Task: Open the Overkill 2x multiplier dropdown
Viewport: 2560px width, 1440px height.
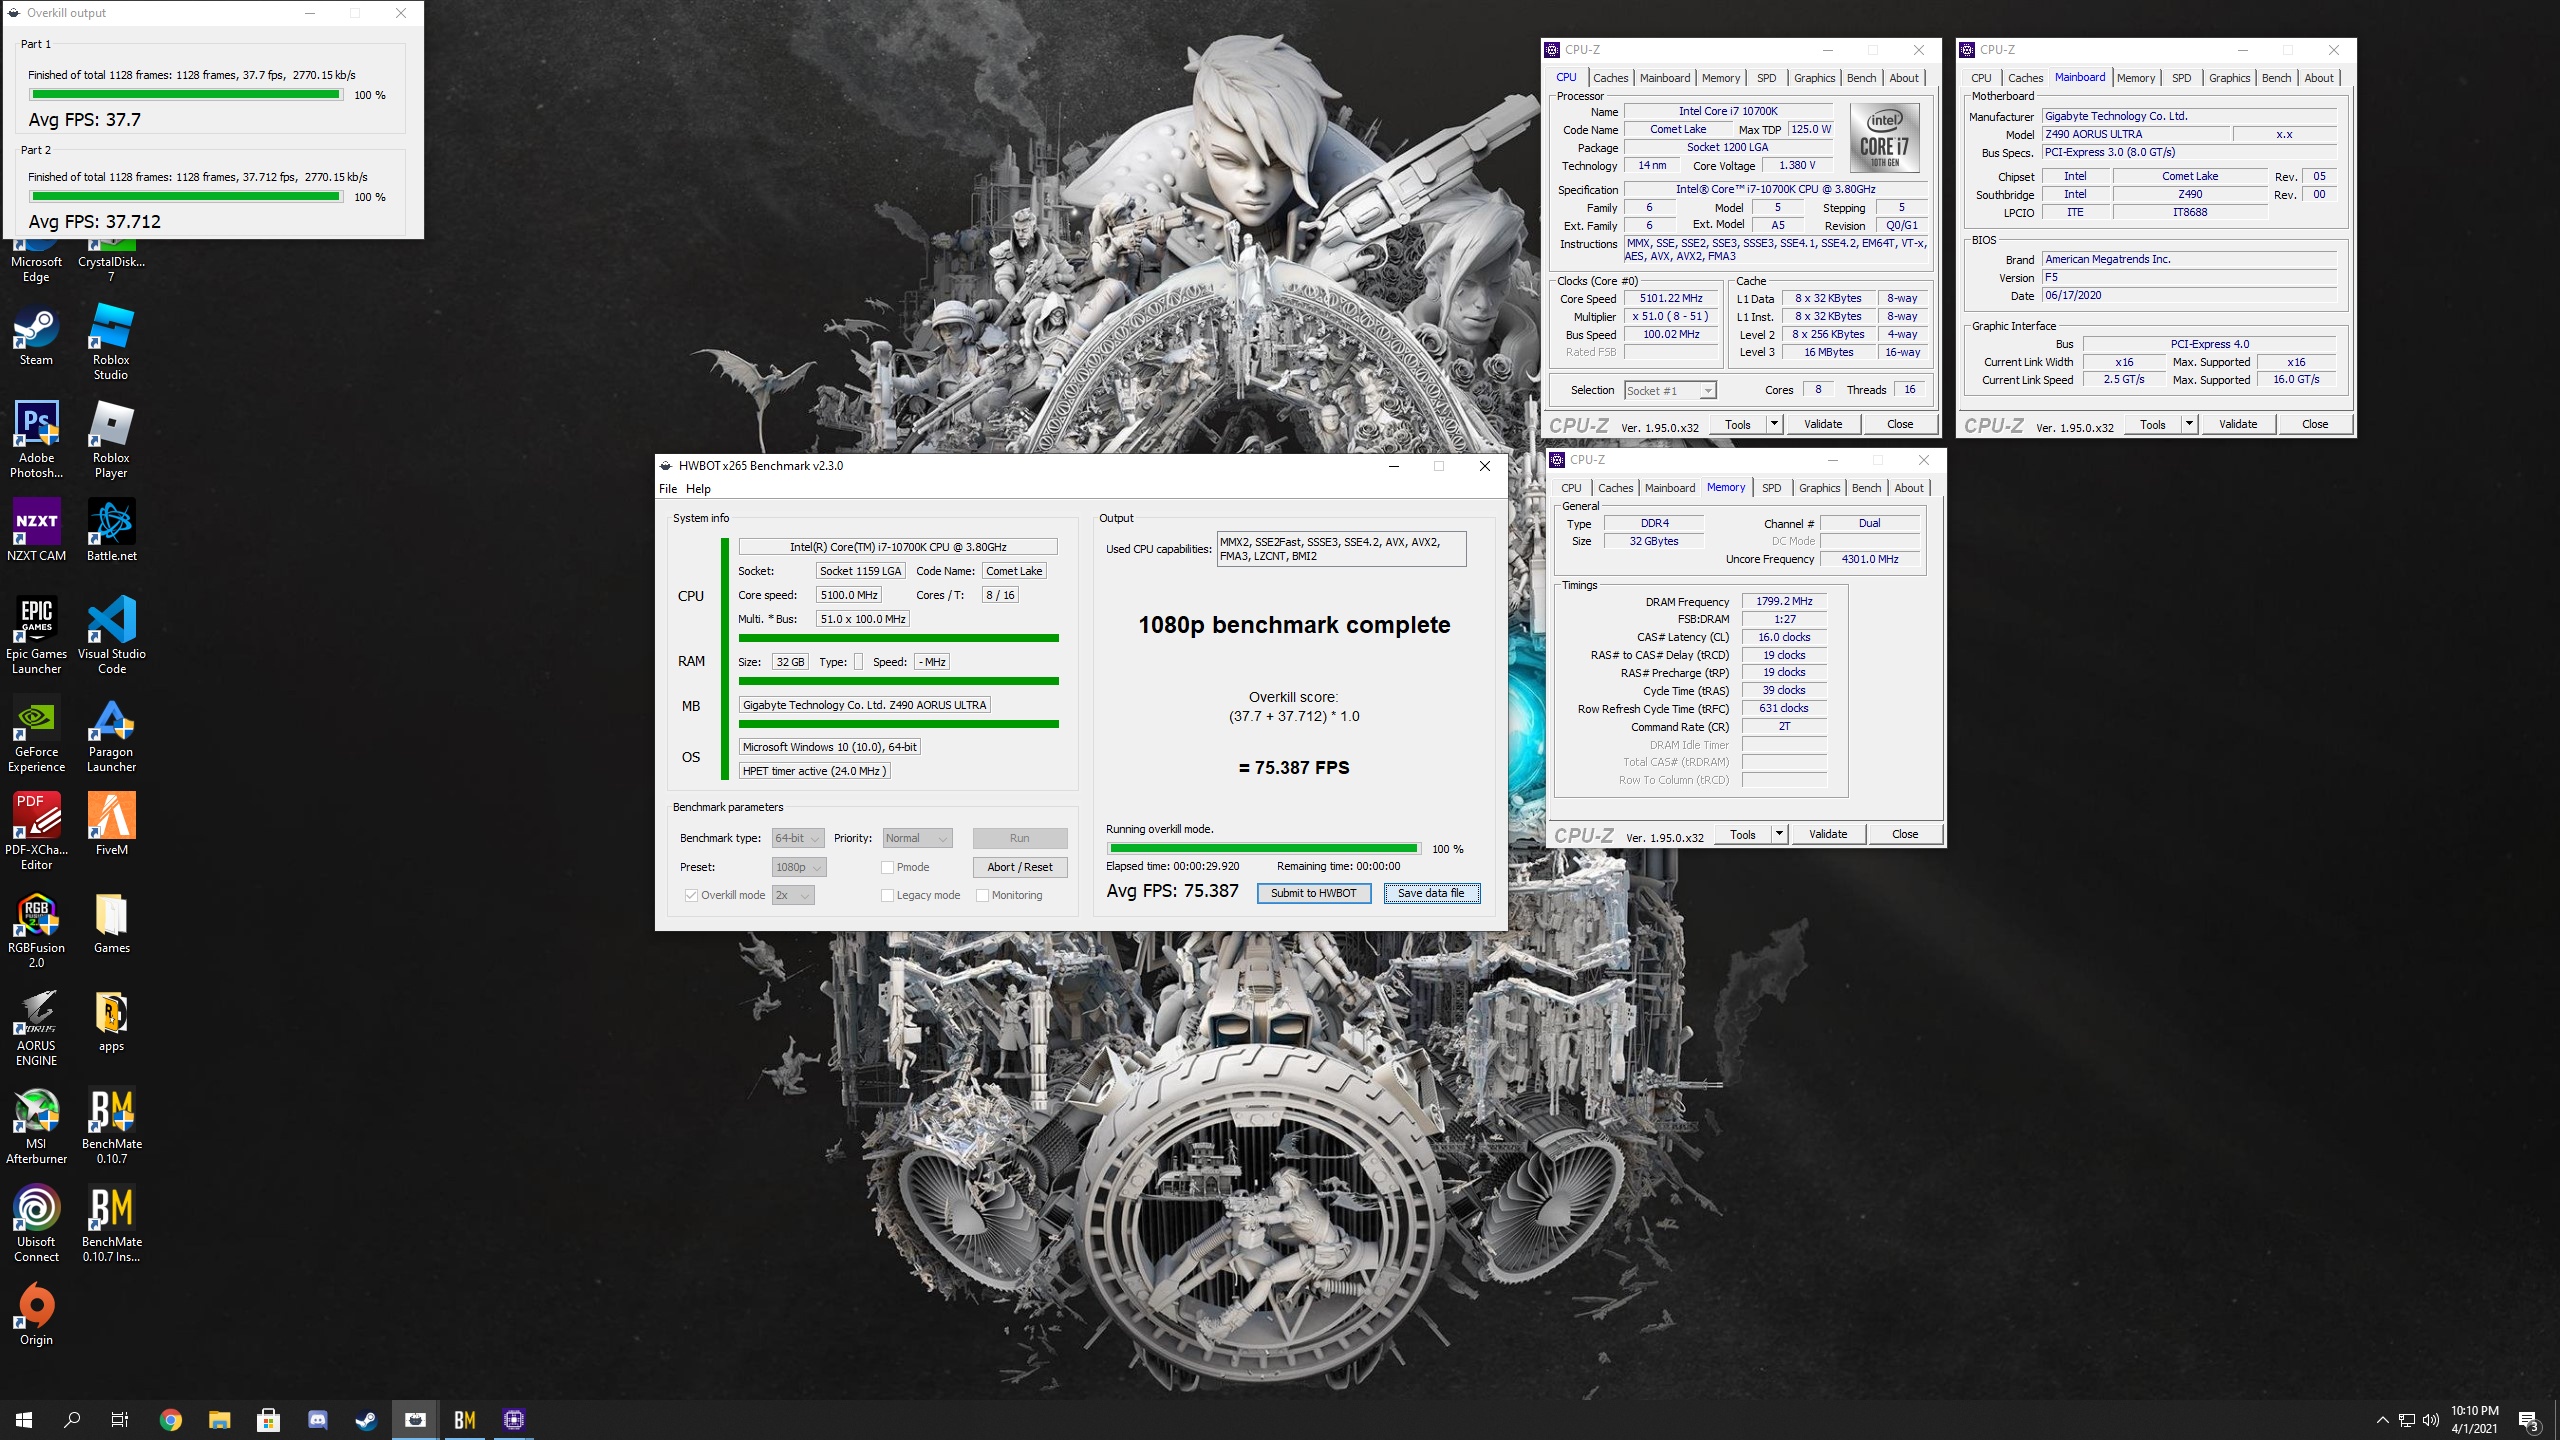Action: (793, 895)
